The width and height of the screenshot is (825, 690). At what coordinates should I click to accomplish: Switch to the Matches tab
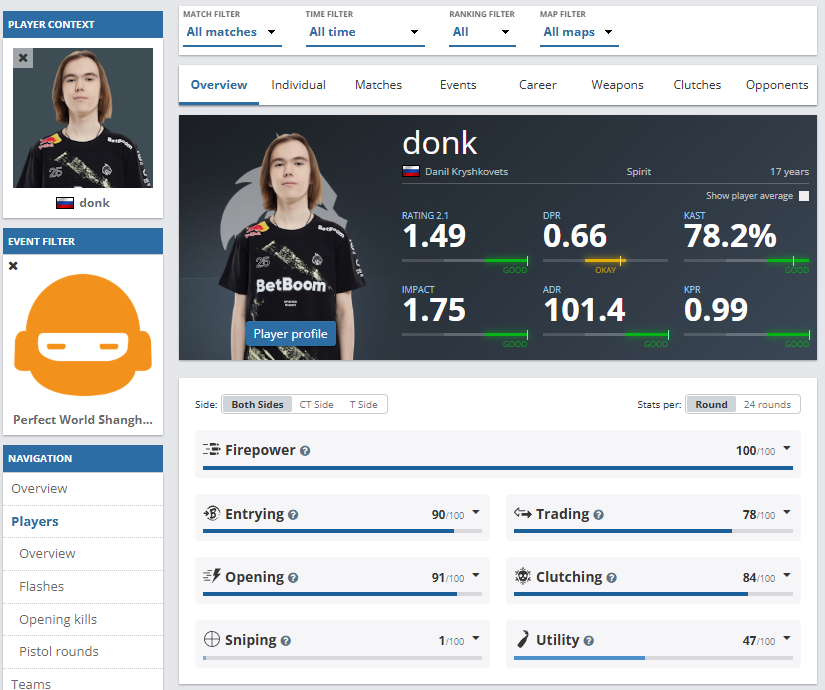[x=378, y=85]
